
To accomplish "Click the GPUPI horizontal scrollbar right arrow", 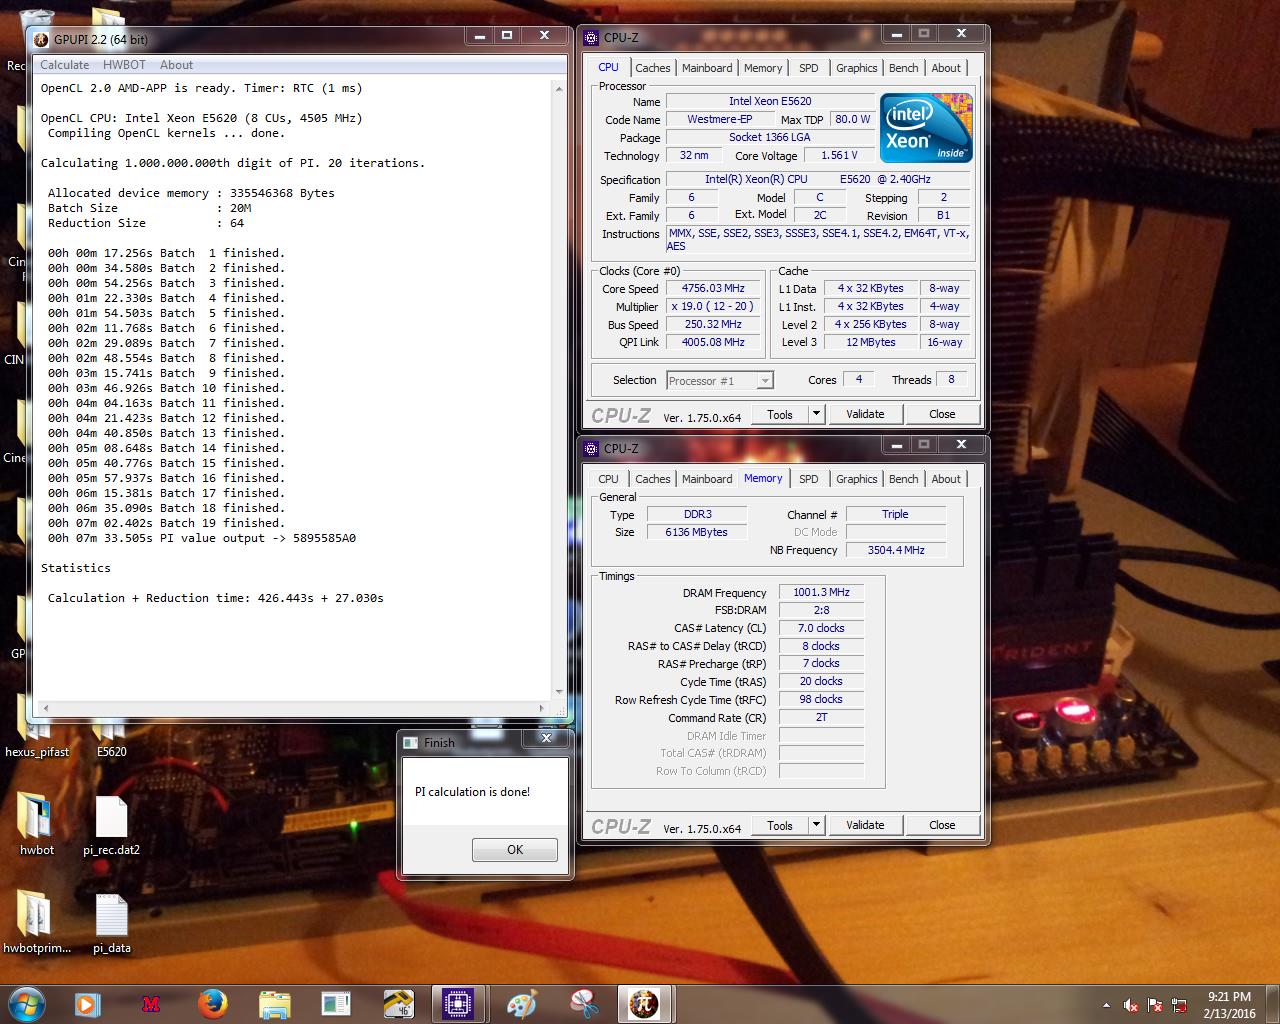I will [543, 708].
